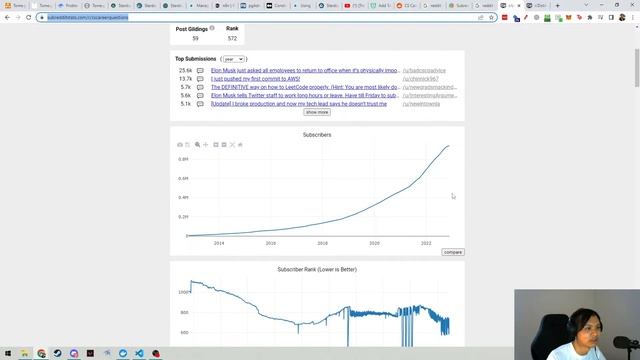Switch to the YouTube browser tab
640x360 pixels.
354,6
